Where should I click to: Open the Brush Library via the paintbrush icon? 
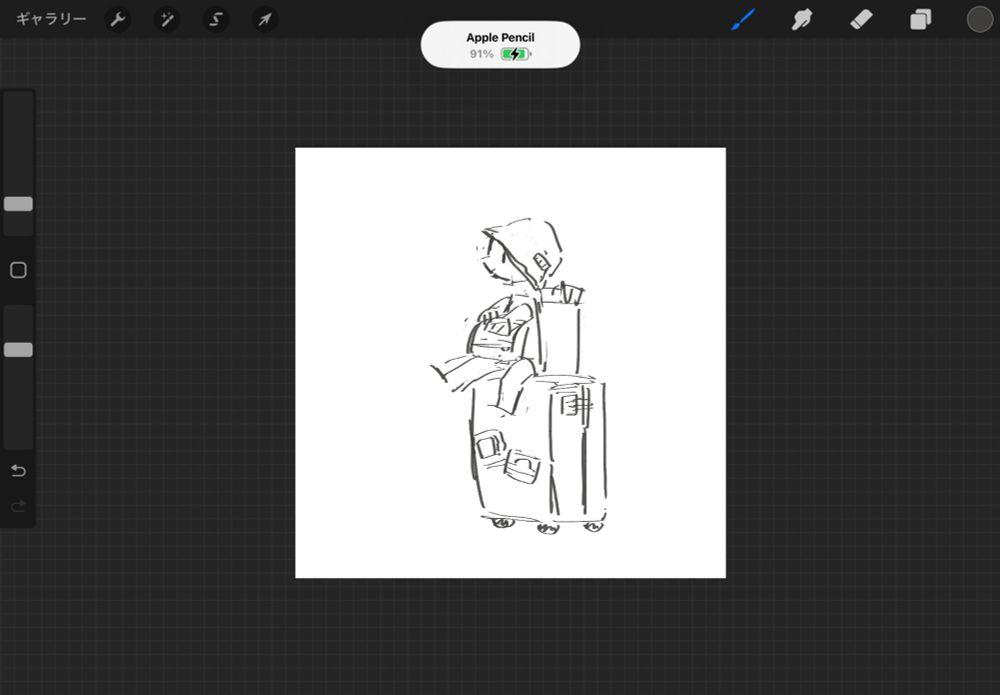point(742,19)
